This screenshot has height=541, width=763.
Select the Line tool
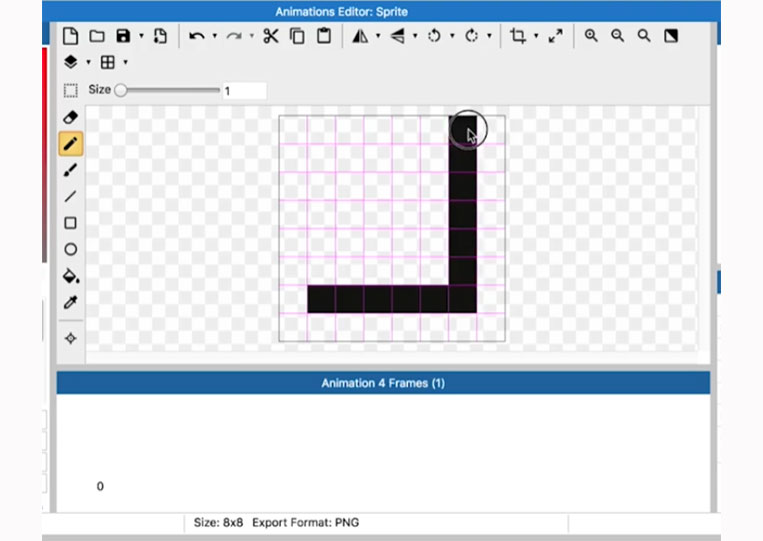[x=71, y=197]
